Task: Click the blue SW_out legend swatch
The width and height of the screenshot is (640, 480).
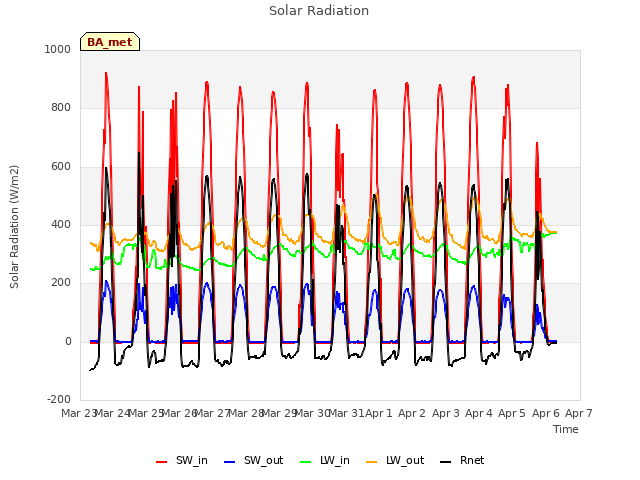Action: pyautogui.click(x=230, y=462)
